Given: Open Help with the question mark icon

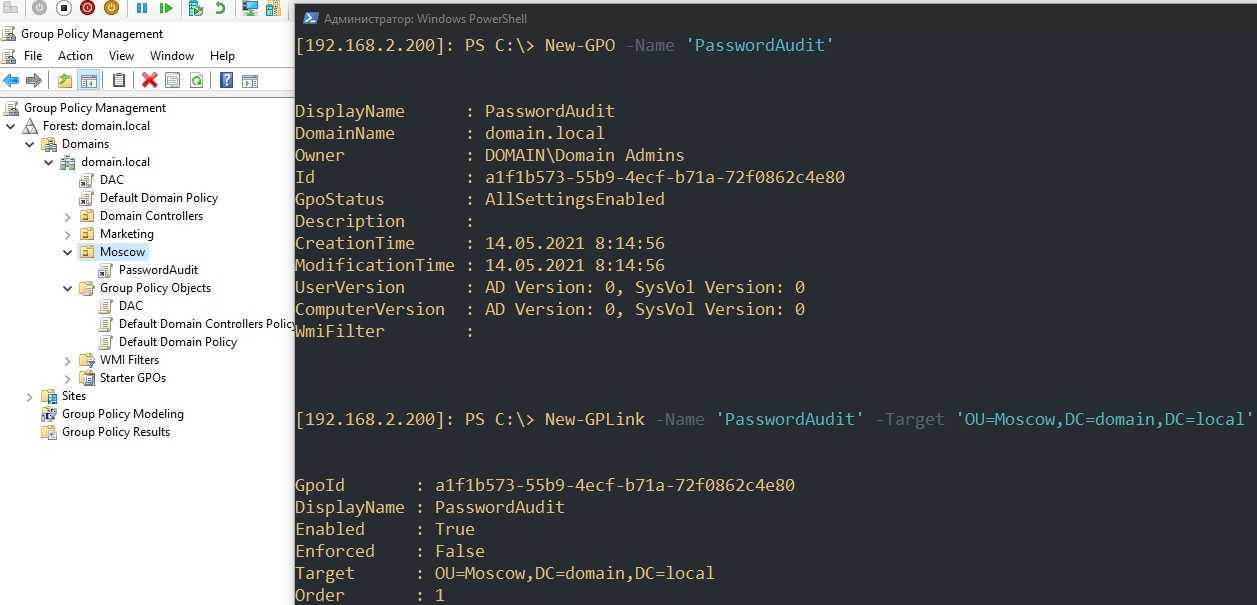Looking at the screenshot, I should point(227,81).
